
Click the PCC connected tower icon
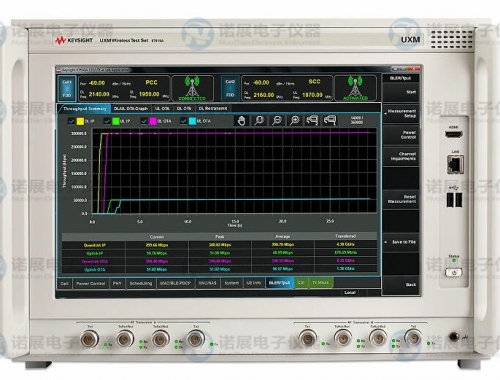click(x=192, y=88)
